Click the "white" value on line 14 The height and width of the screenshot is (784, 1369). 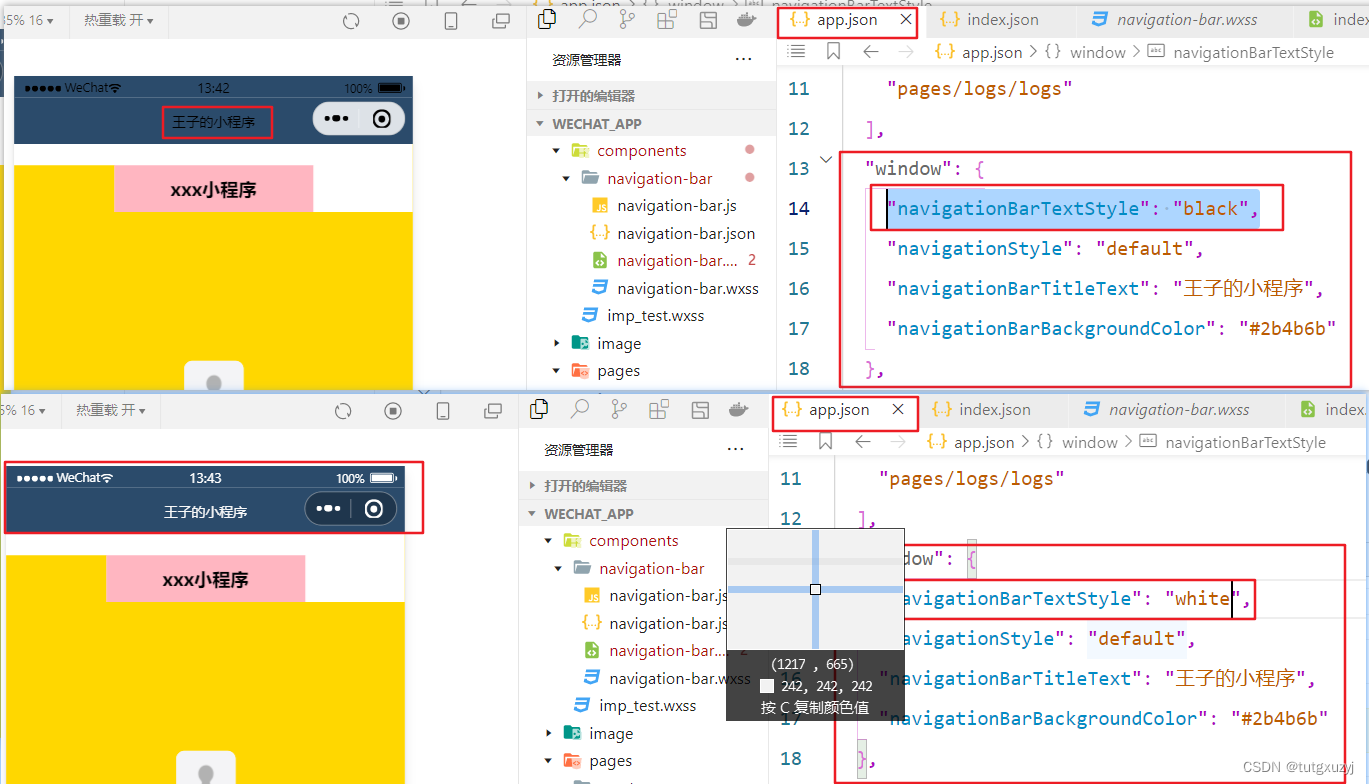point(1202,598)
